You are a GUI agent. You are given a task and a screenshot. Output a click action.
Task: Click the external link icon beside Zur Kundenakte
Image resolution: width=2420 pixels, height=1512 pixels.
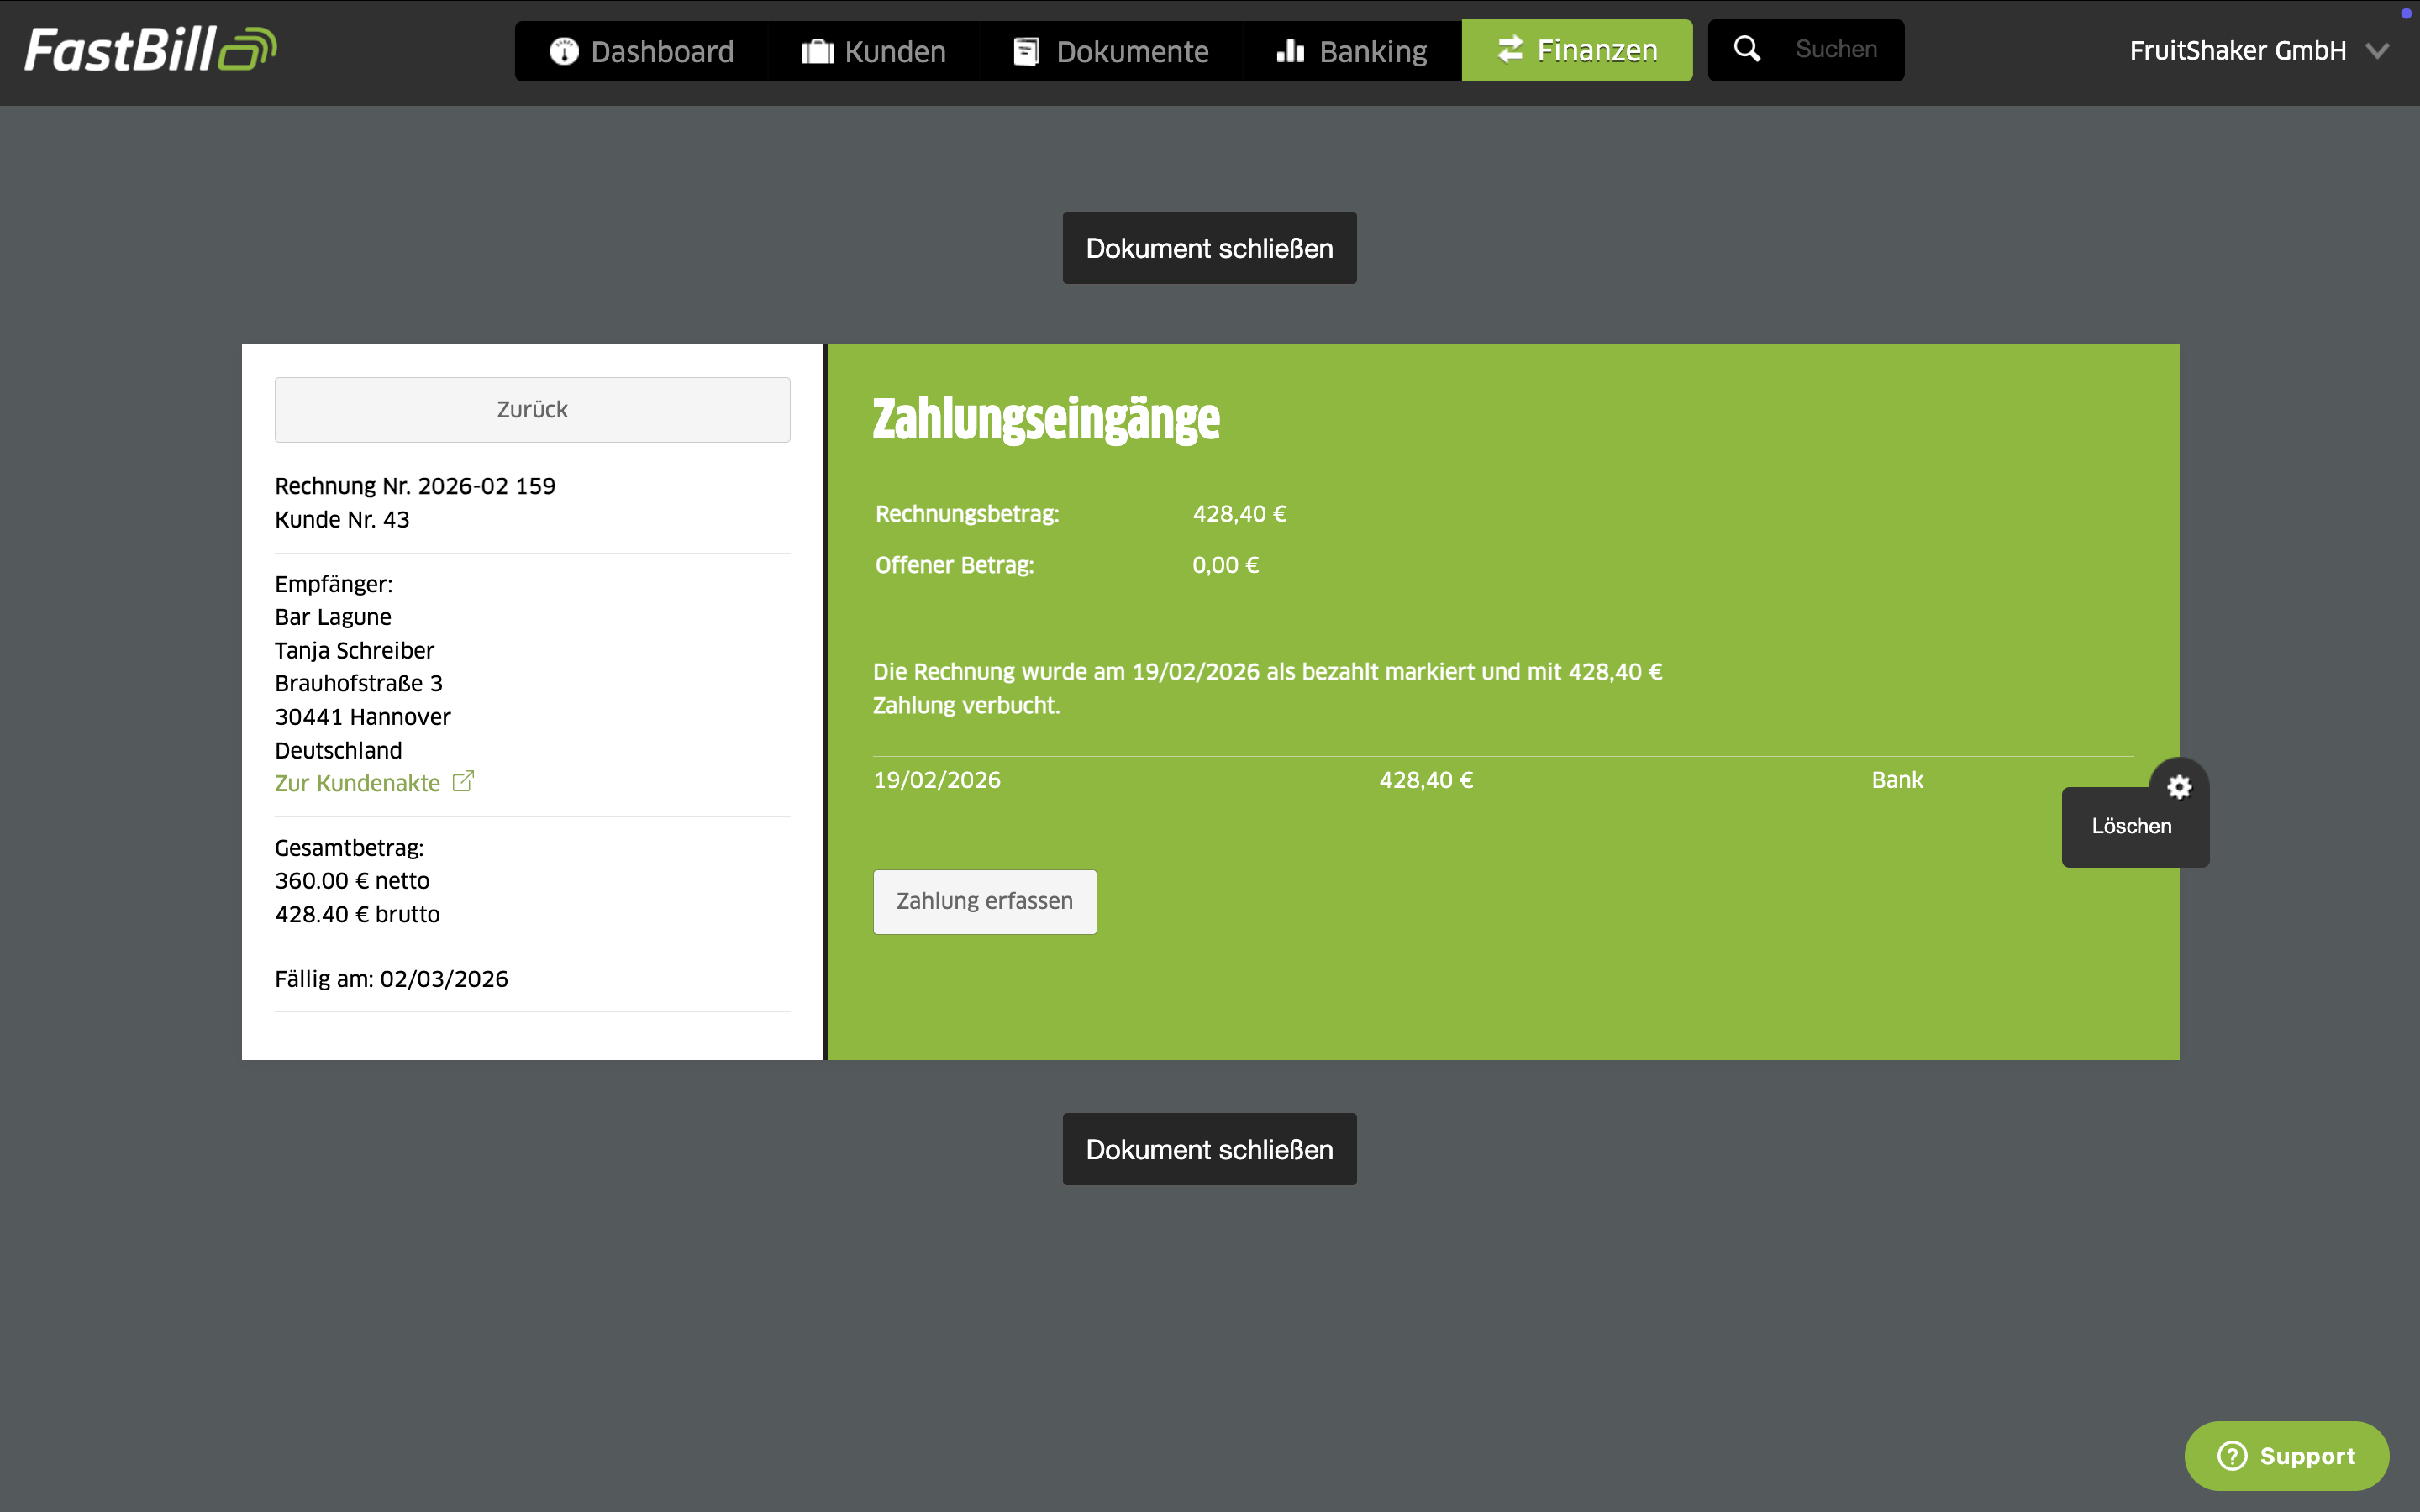coord(463,781)
